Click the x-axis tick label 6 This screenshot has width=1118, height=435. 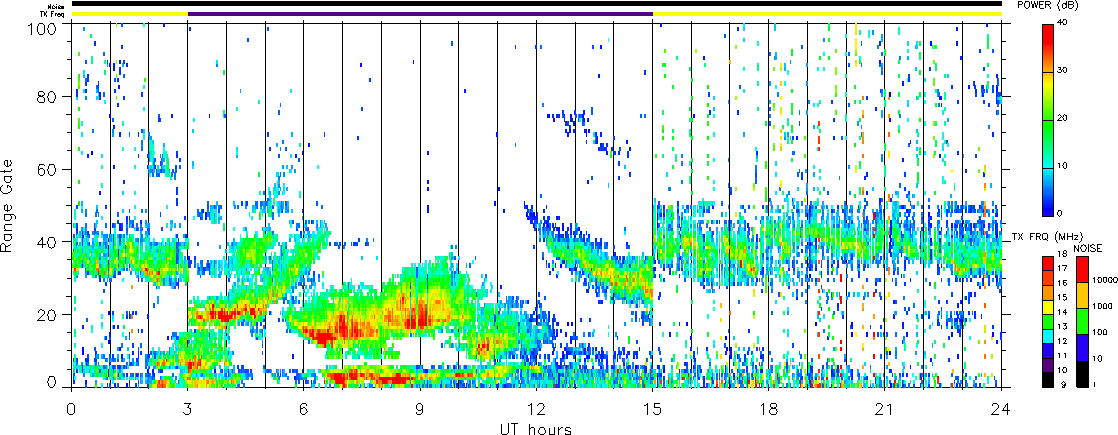click(x=303, y=409)
